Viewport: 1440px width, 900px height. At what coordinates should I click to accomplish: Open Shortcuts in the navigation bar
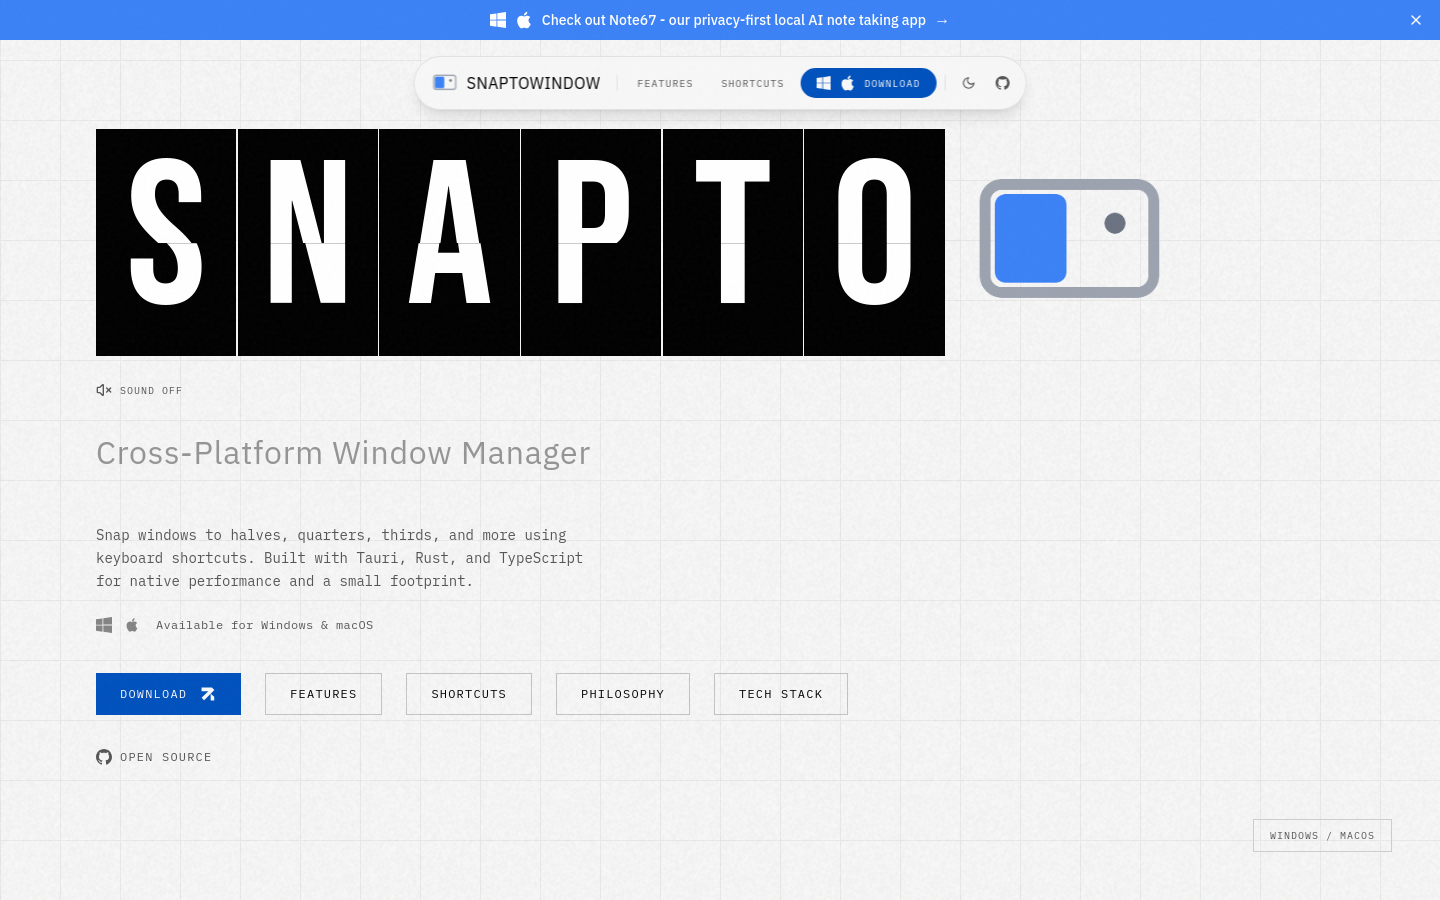pos(752,84)
